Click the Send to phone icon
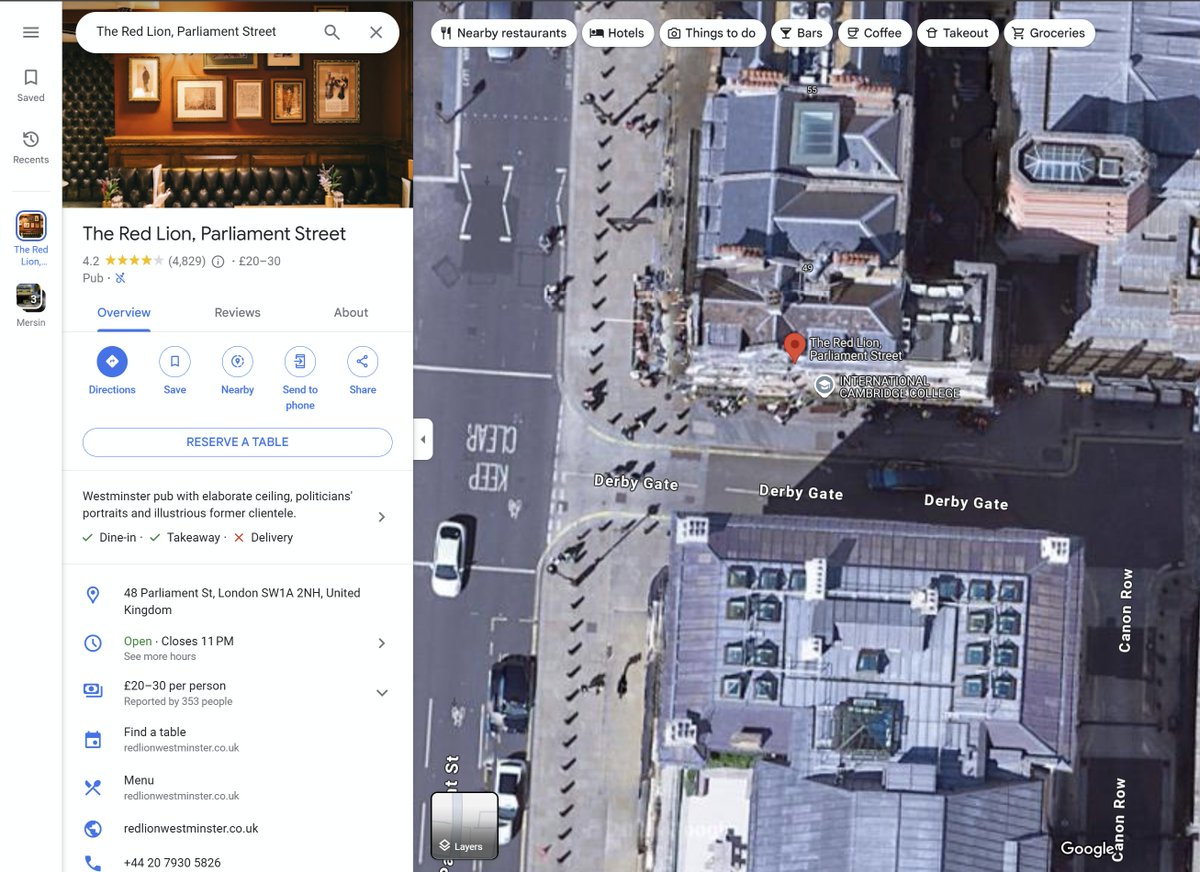The height and width of the screenshot is (872, 1200). tap(300, 361)
